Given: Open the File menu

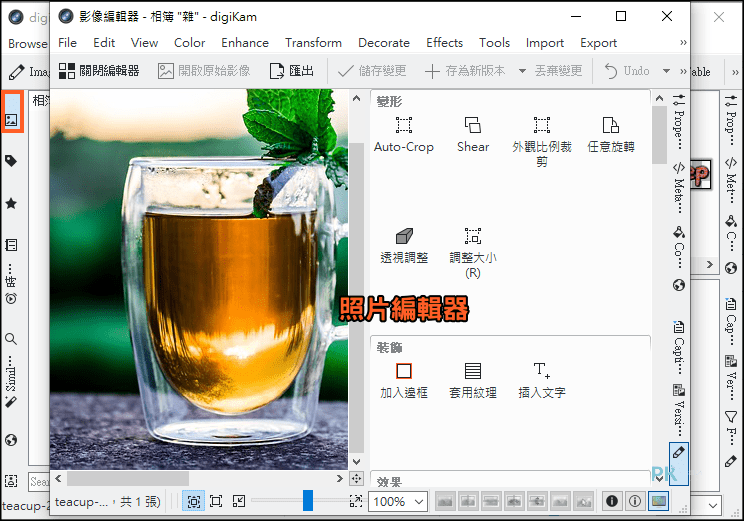Looking at the screenshot, I should point(67,43).
